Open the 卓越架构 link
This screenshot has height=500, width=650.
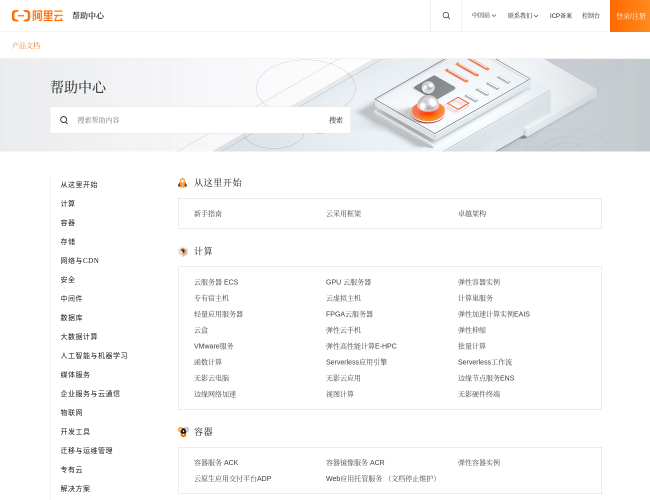point(472,214)
